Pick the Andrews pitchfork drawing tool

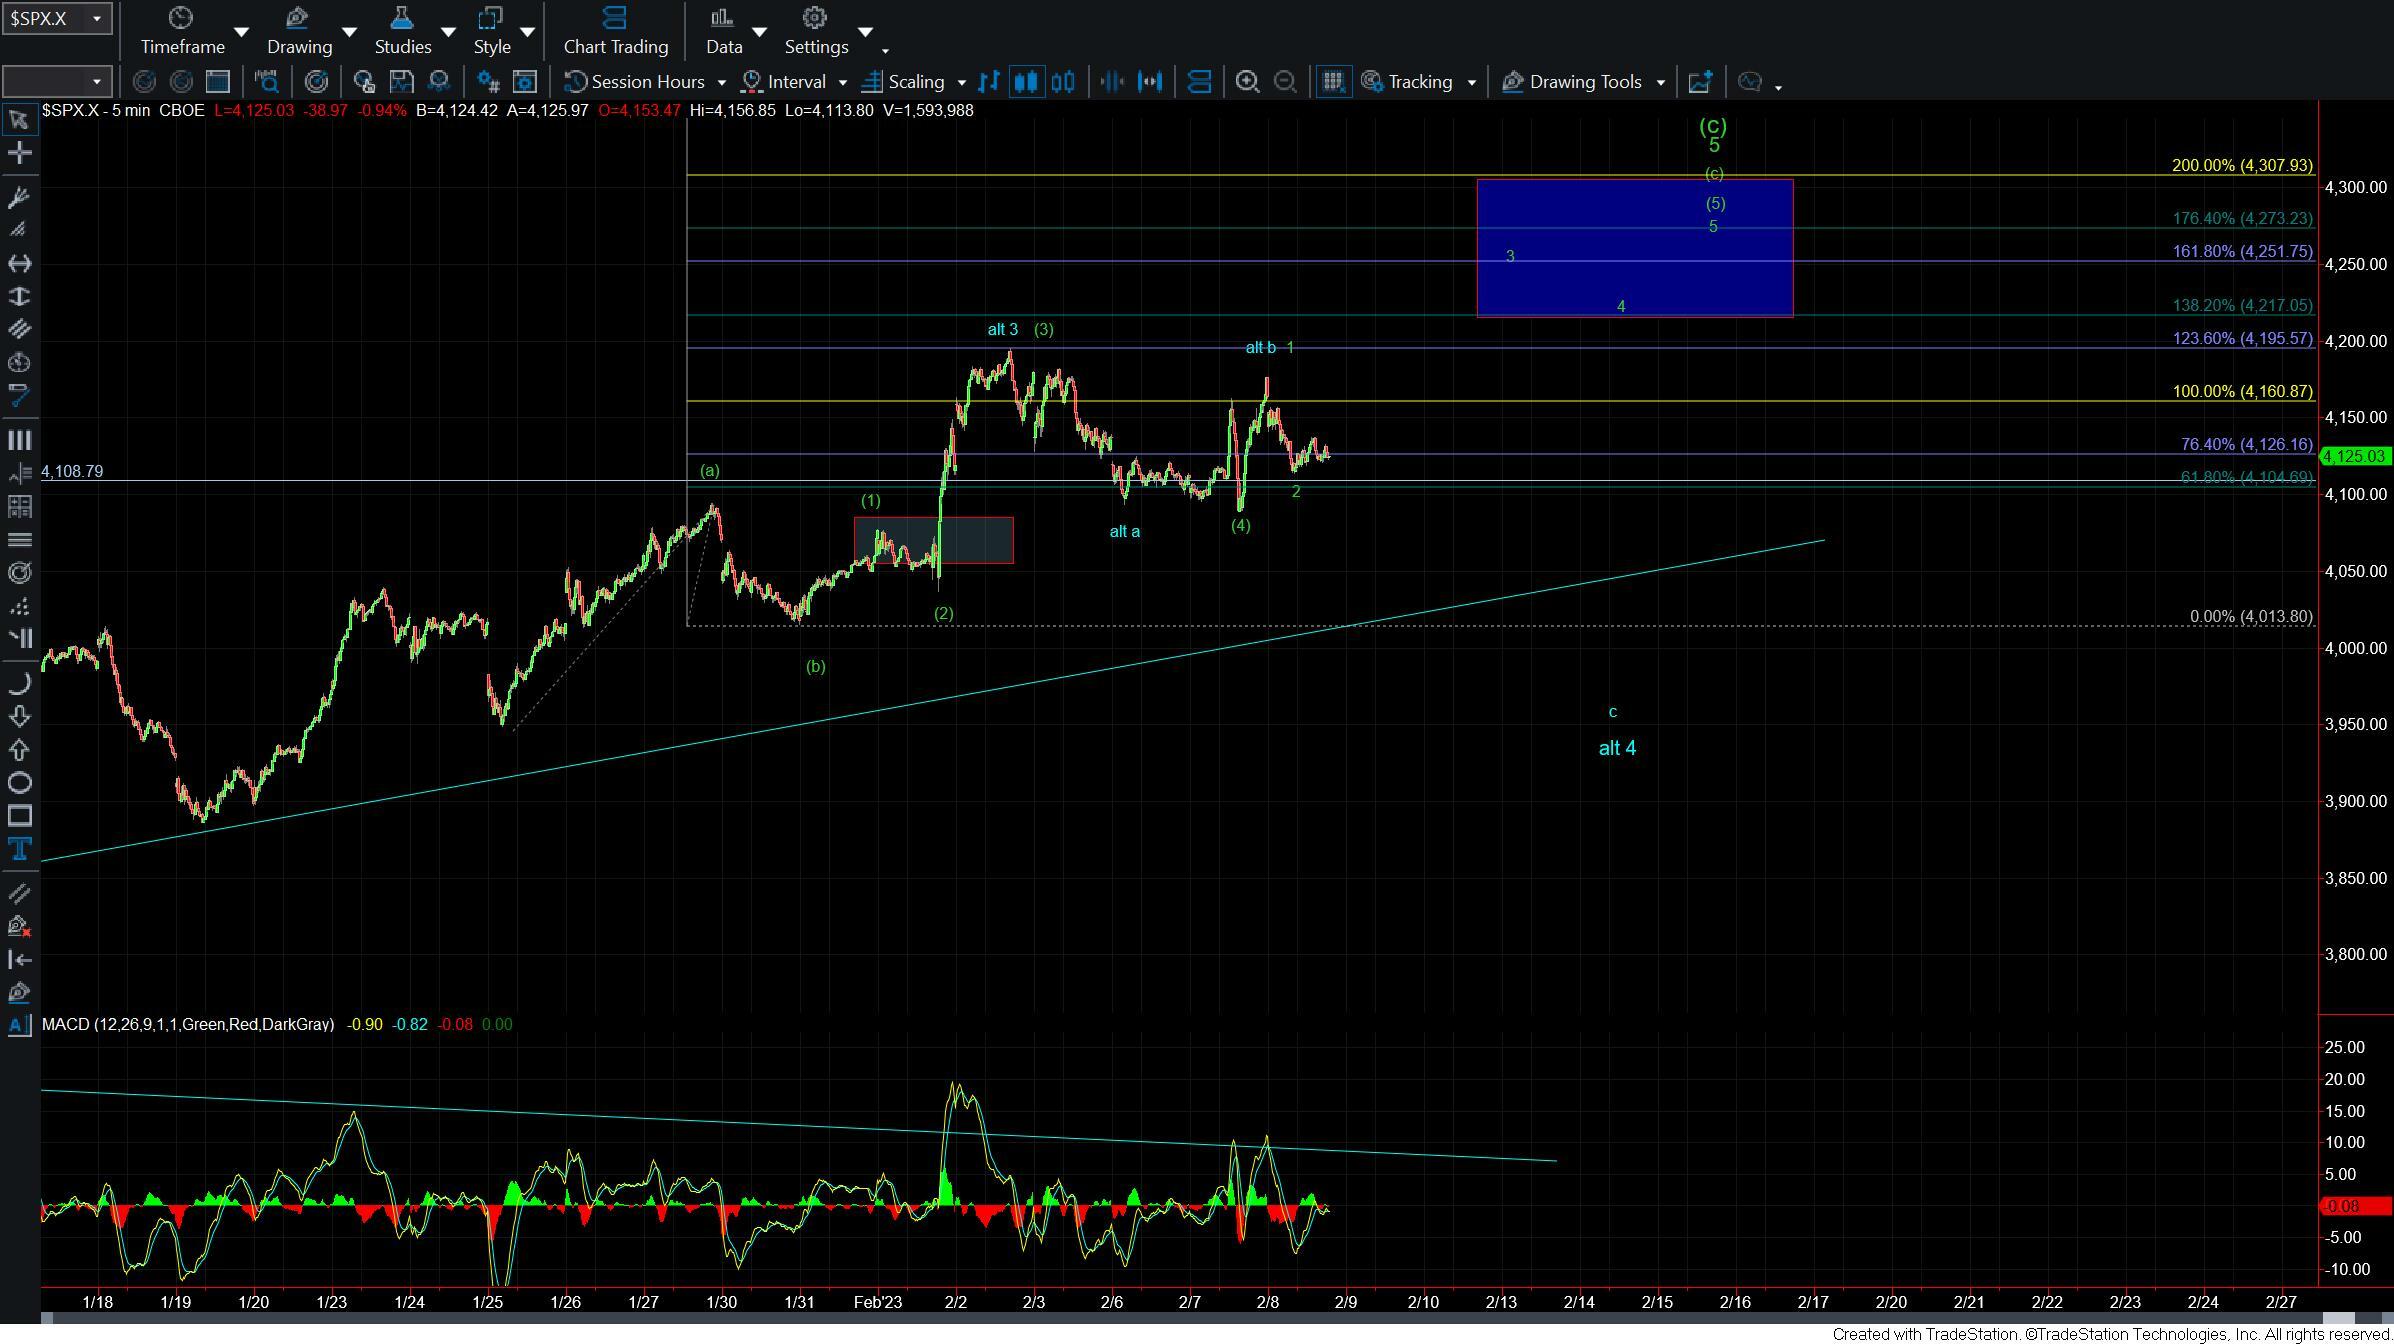pyautogui.click(x=19, y=197)
